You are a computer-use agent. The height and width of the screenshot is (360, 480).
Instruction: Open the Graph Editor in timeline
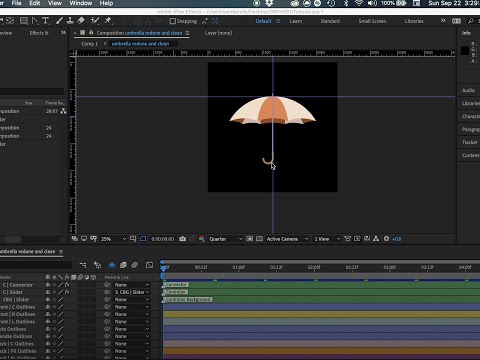(x=149, y=265)
